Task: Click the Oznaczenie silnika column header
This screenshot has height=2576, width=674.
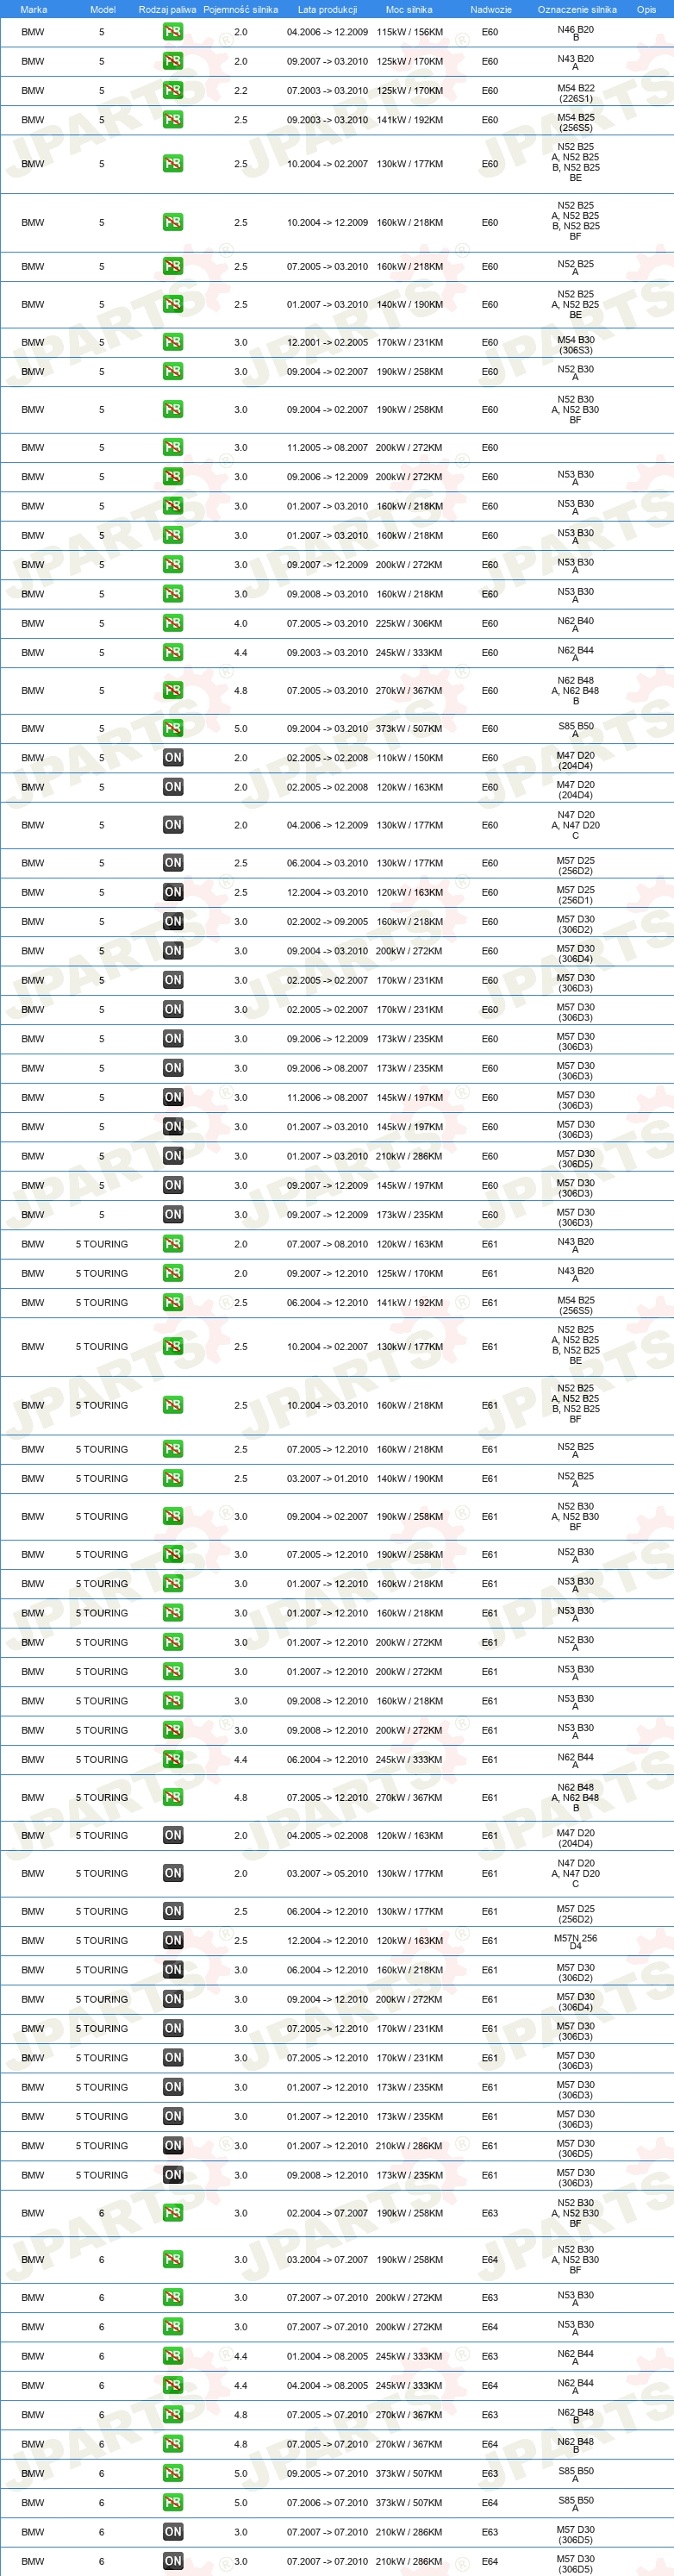Action: [x=576, y=9]
